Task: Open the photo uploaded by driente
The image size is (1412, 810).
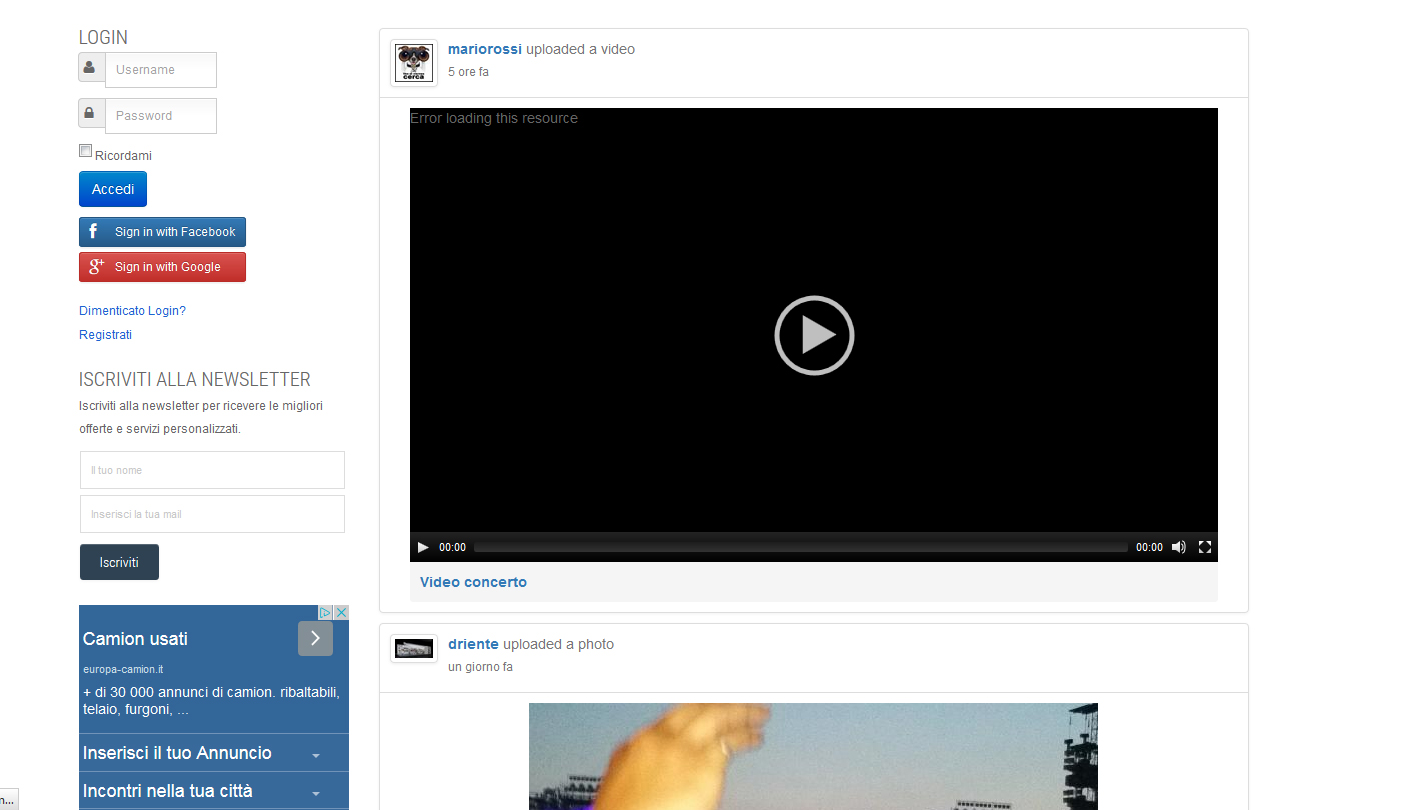Action: [x=813, y=756]
